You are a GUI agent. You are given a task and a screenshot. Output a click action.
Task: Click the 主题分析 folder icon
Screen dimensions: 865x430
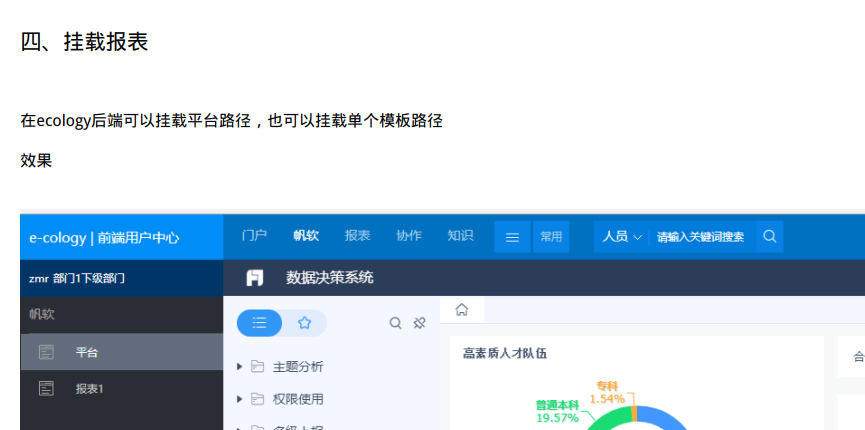pos(257,367)
